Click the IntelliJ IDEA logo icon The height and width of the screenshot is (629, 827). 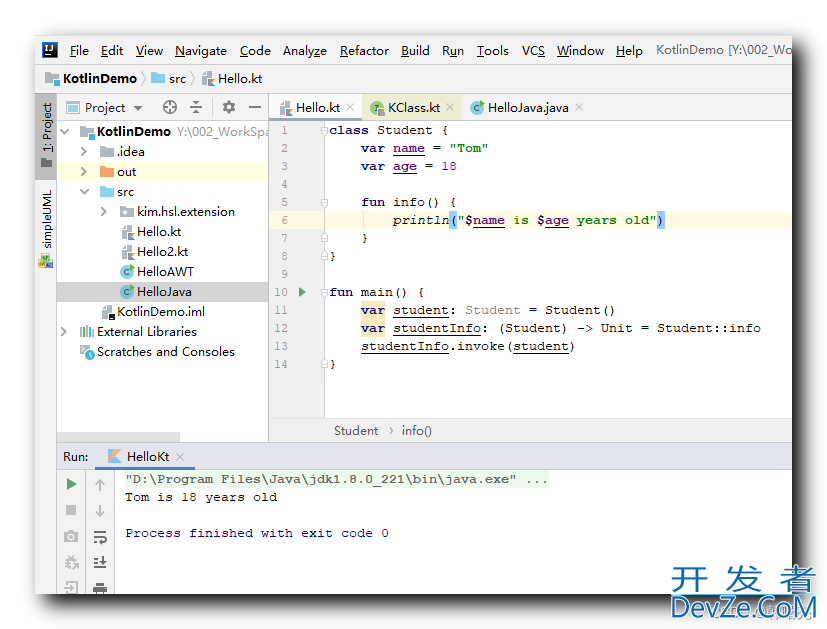[x=50, y=50]
